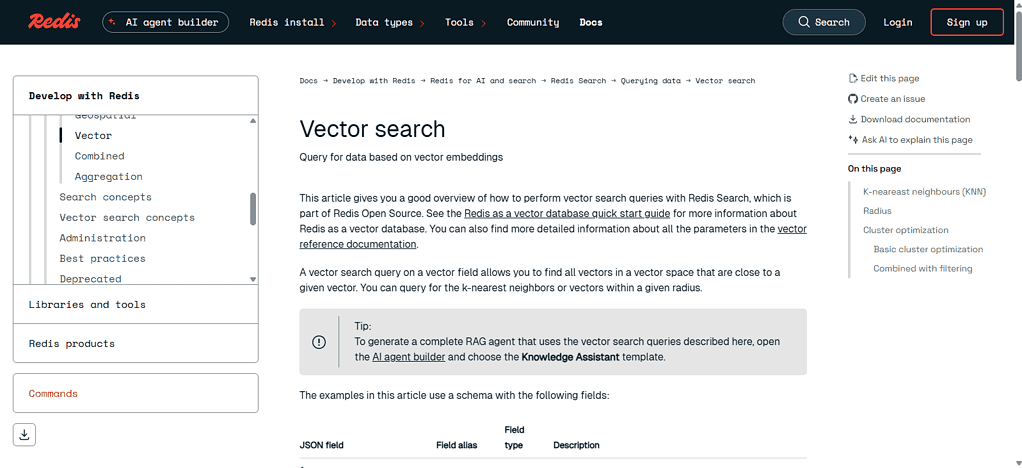Open the Commands link
This screenshot has height=468, width=1022.
pos(53,394)
